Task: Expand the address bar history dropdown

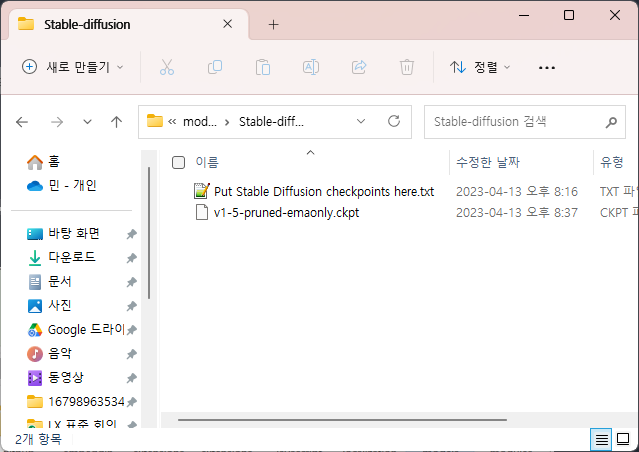Action: click(361, 121)
